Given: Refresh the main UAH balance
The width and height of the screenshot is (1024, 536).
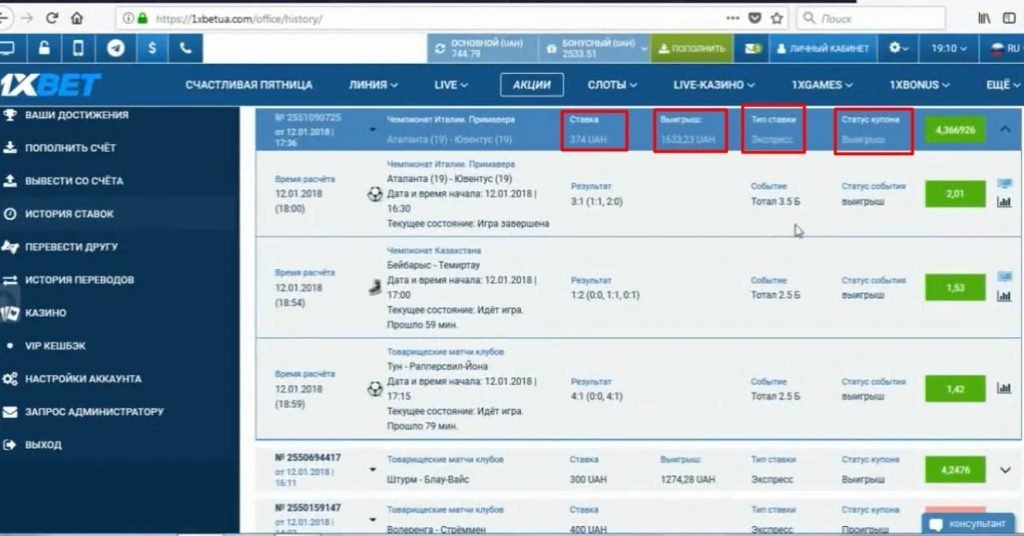Looking at the screenshot, I should tap(440, 49).
